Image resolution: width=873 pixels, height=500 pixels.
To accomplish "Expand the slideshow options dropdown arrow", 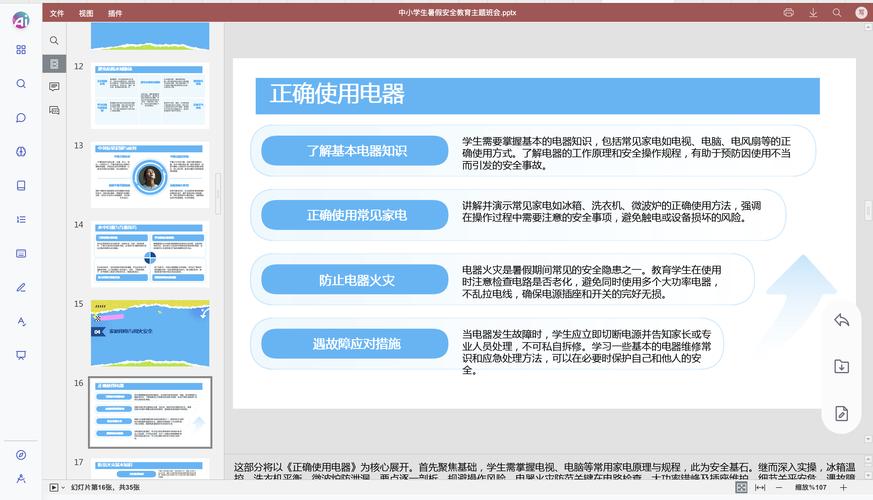I will click(x=62, y=488).
